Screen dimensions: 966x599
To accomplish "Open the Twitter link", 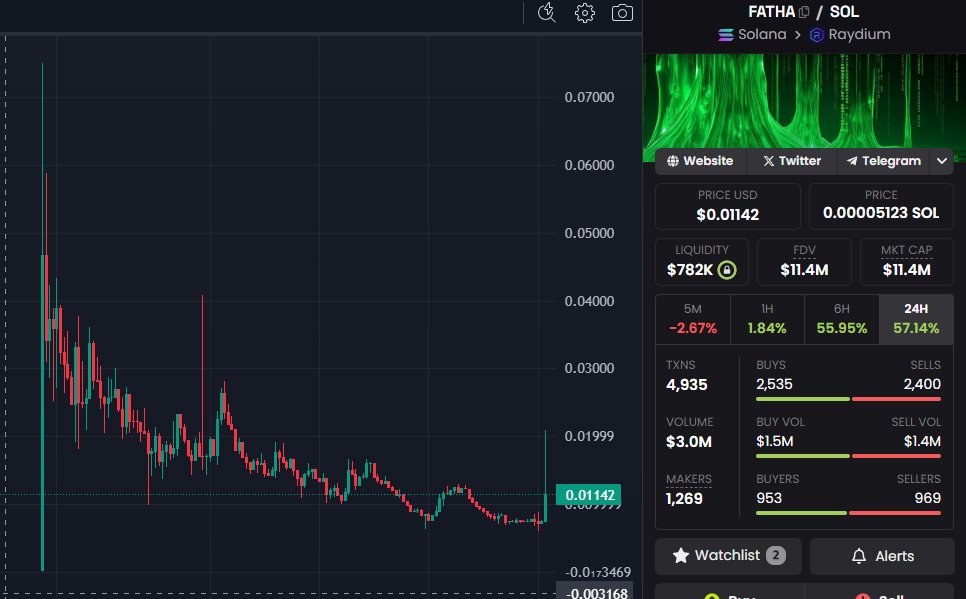I will coord(792,161).
